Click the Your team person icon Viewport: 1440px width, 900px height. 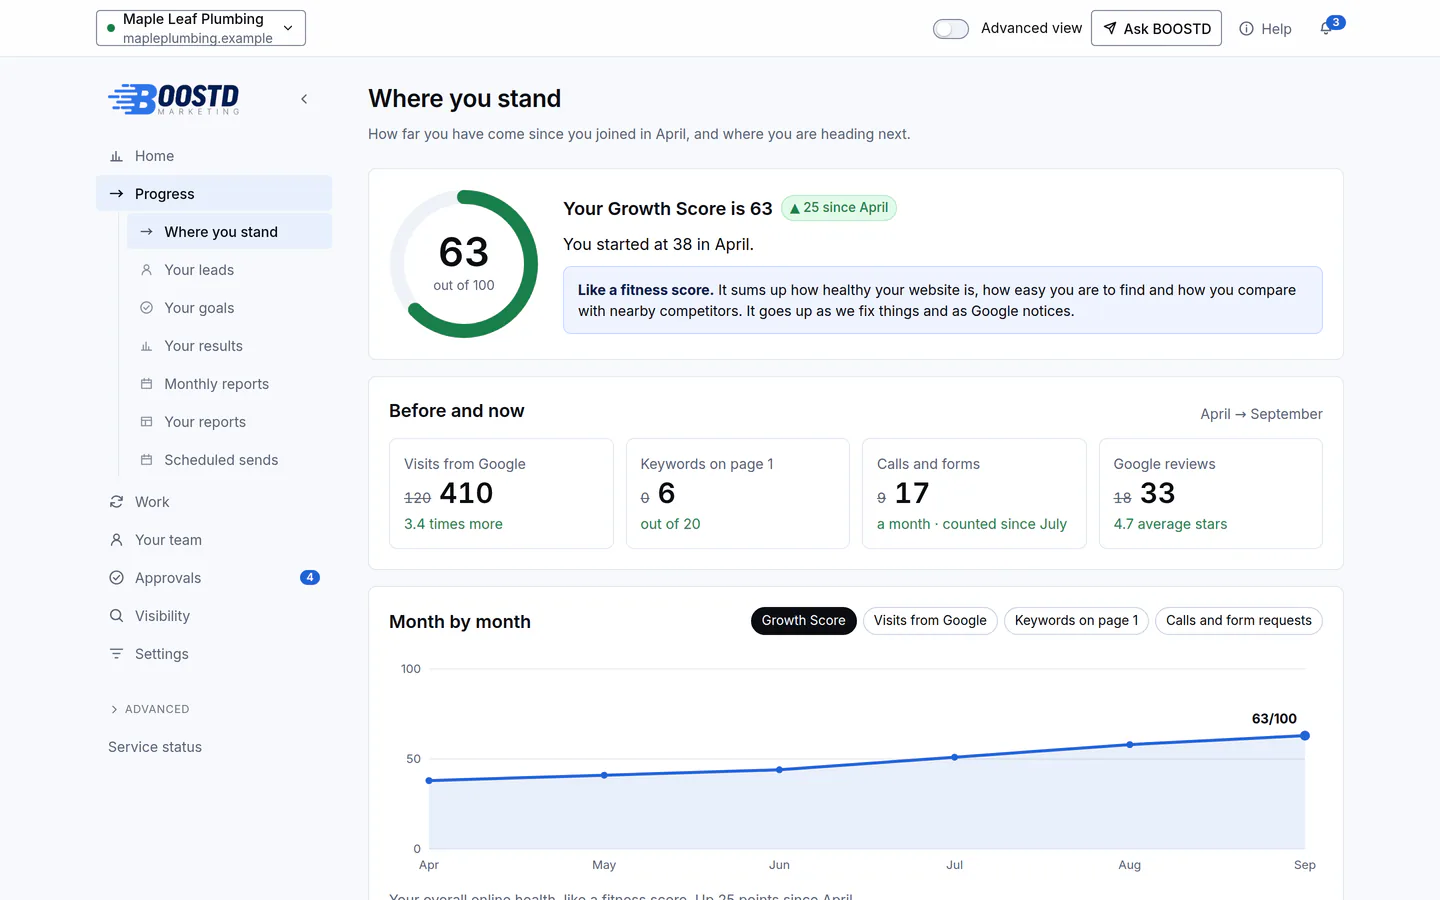click(116, 540)
